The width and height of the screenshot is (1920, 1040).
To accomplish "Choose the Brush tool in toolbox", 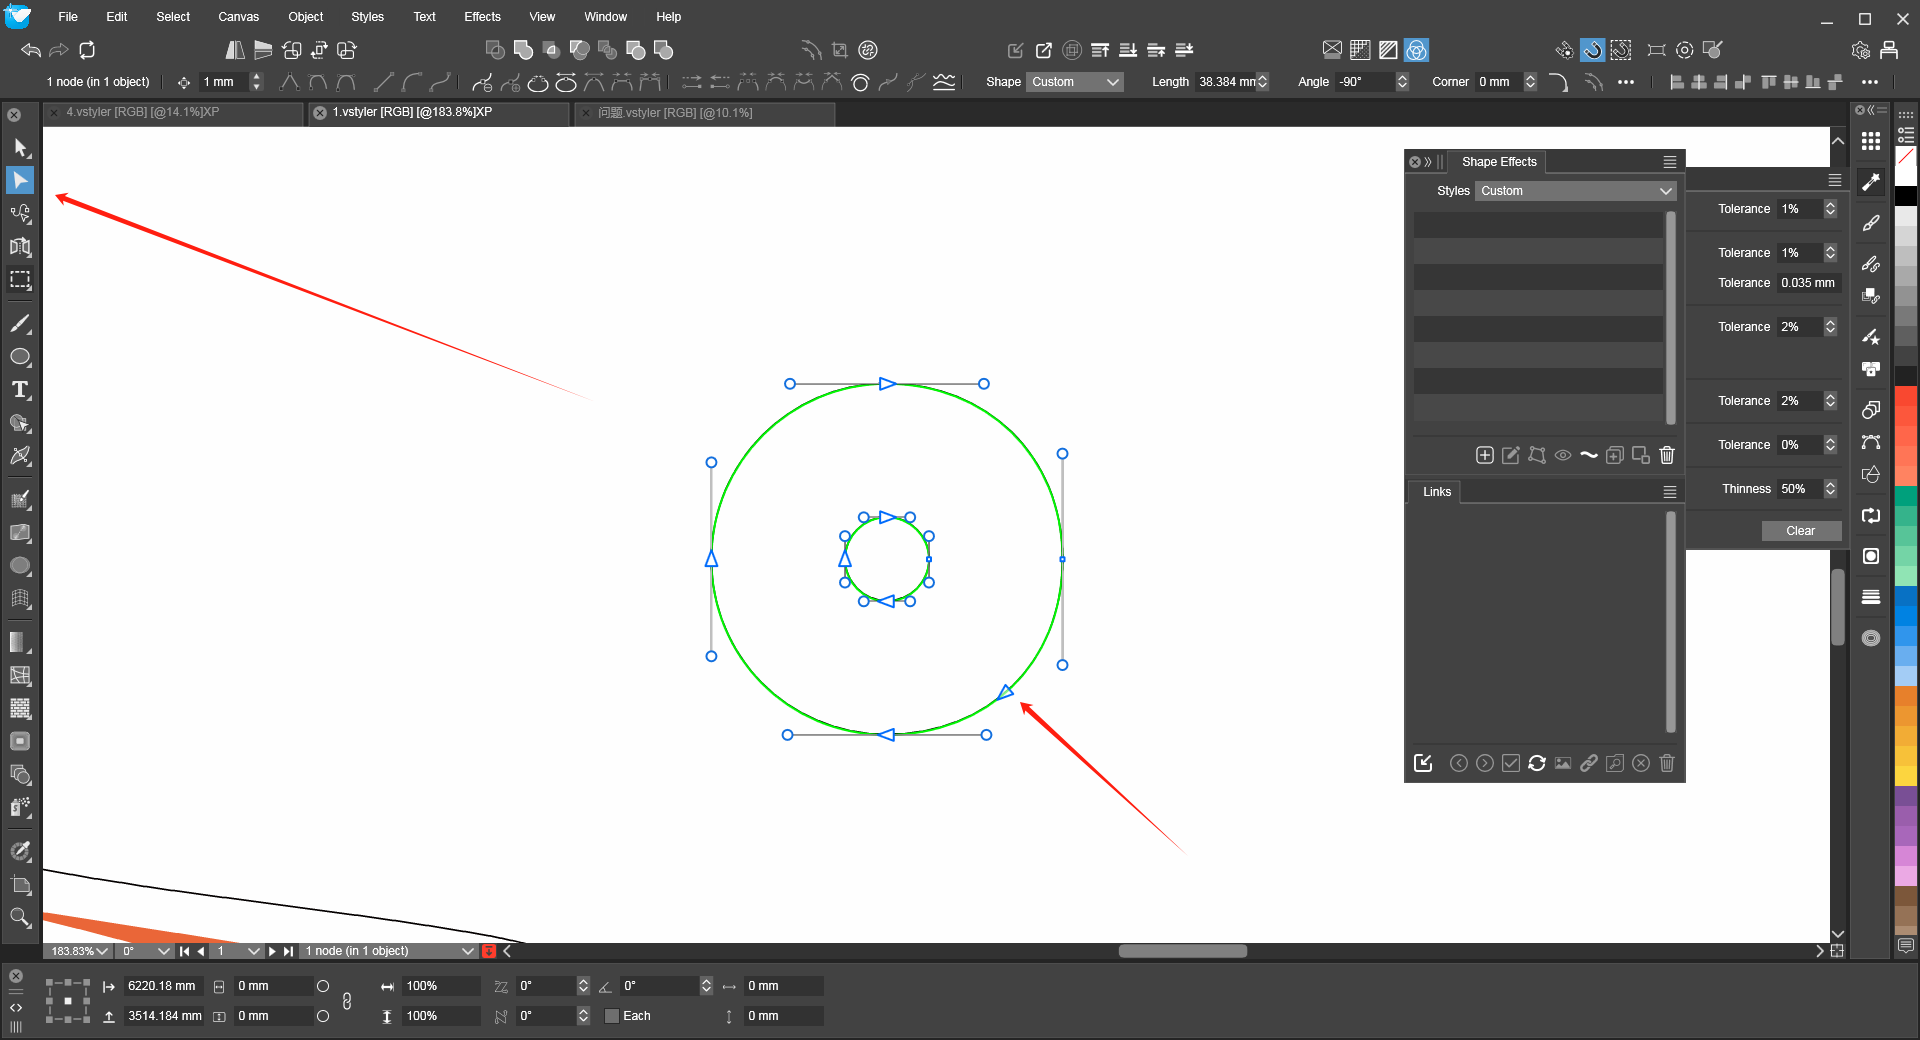I will click(x=20, y=324).
